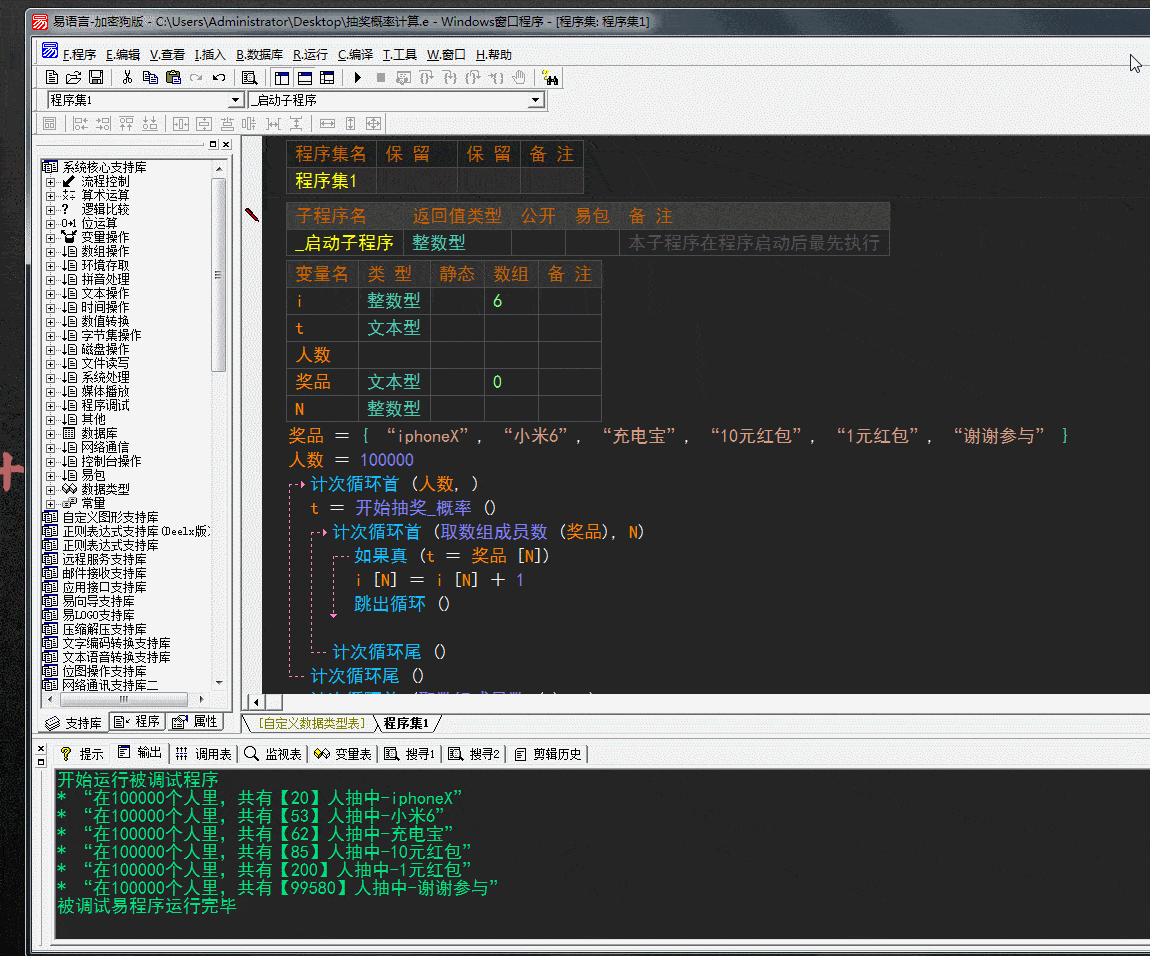The height and width of the screenshot is (956, 1150).
Task: Click the Find magnifier document icon
Action: pos(249,77)
